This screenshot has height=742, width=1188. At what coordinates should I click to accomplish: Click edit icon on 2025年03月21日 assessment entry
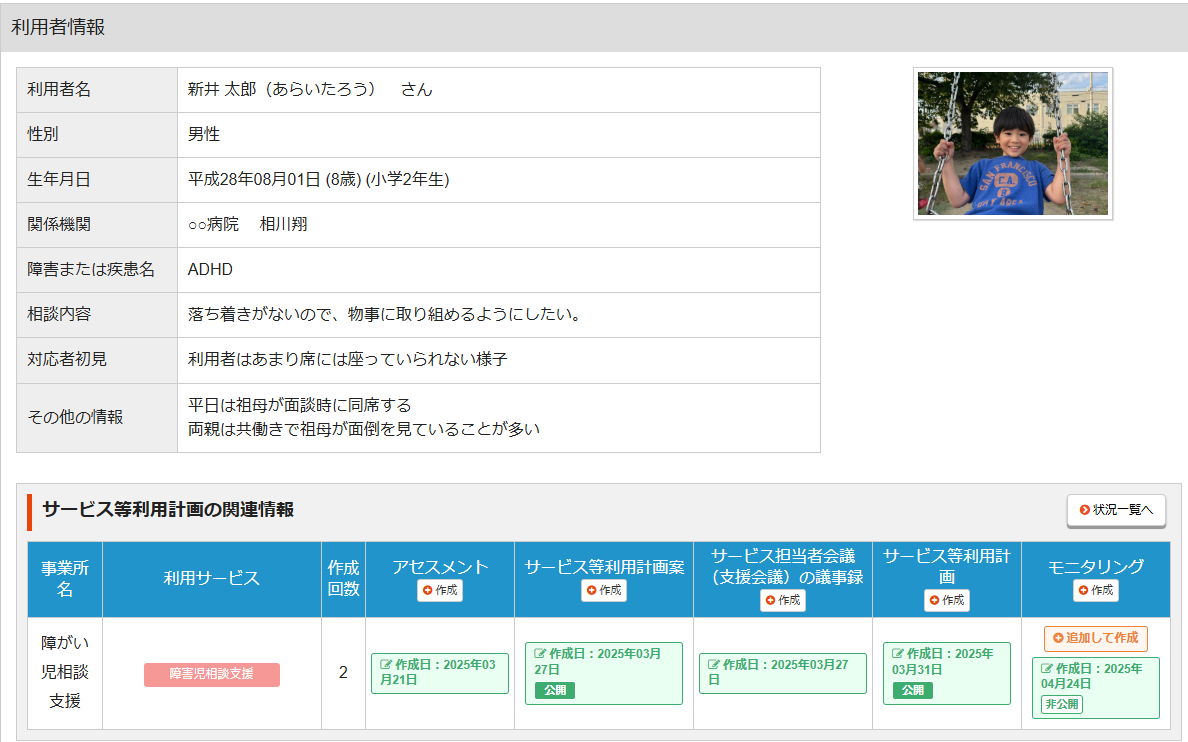coord(386,665)
